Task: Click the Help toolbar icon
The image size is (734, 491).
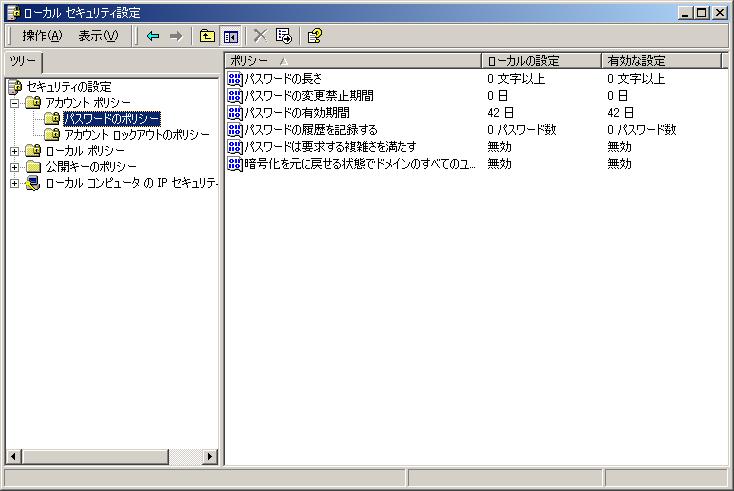Action: coord(314,36)
